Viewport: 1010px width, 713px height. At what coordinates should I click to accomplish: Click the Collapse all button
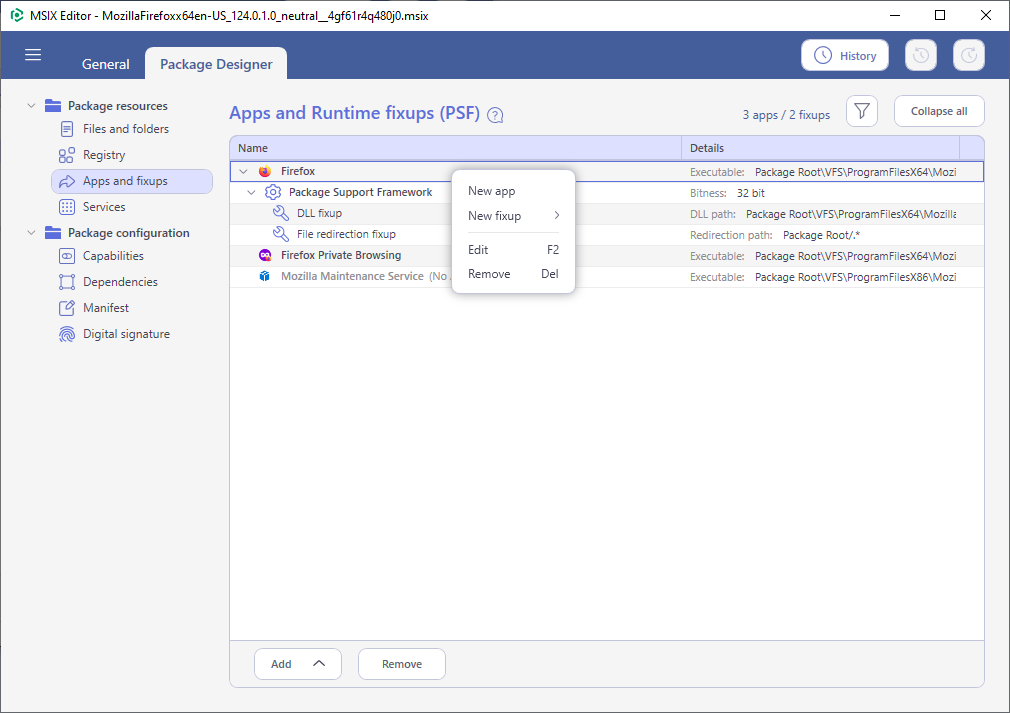[939, 111]
